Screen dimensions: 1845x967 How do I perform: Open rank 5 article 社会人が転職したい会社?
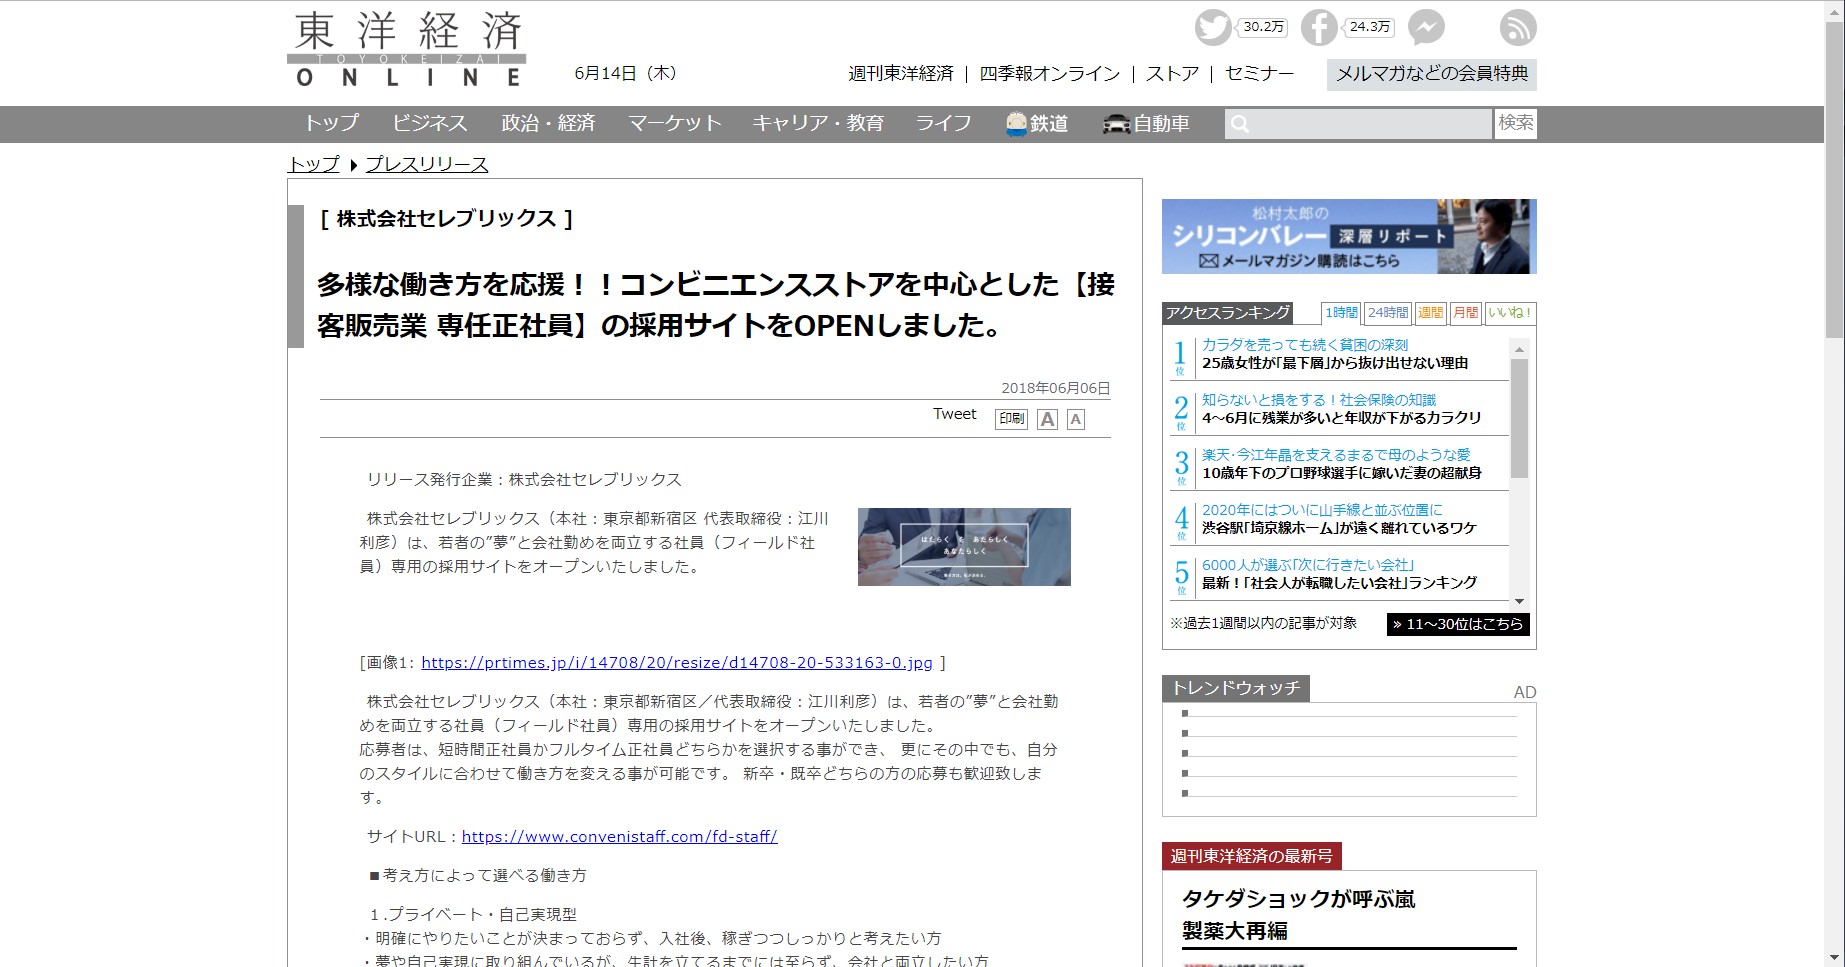[1339, 583]
